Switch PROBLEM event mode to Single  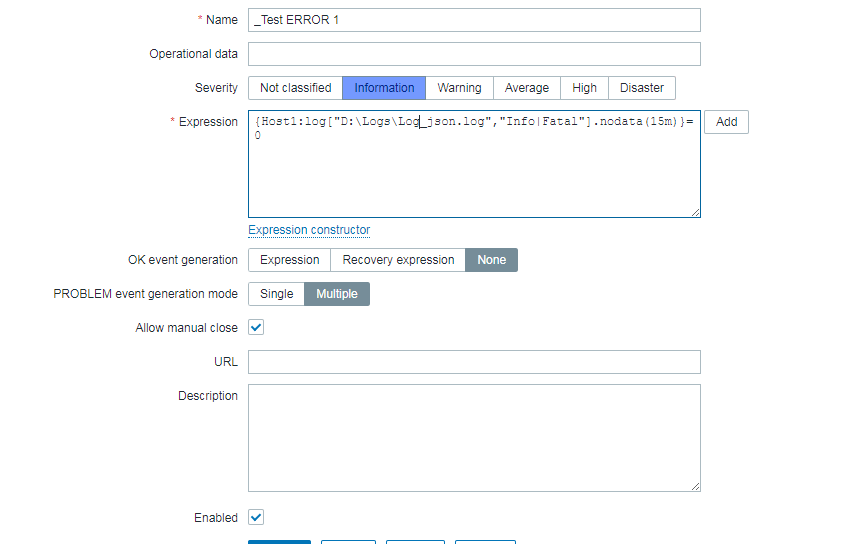(x=276, y=294)
